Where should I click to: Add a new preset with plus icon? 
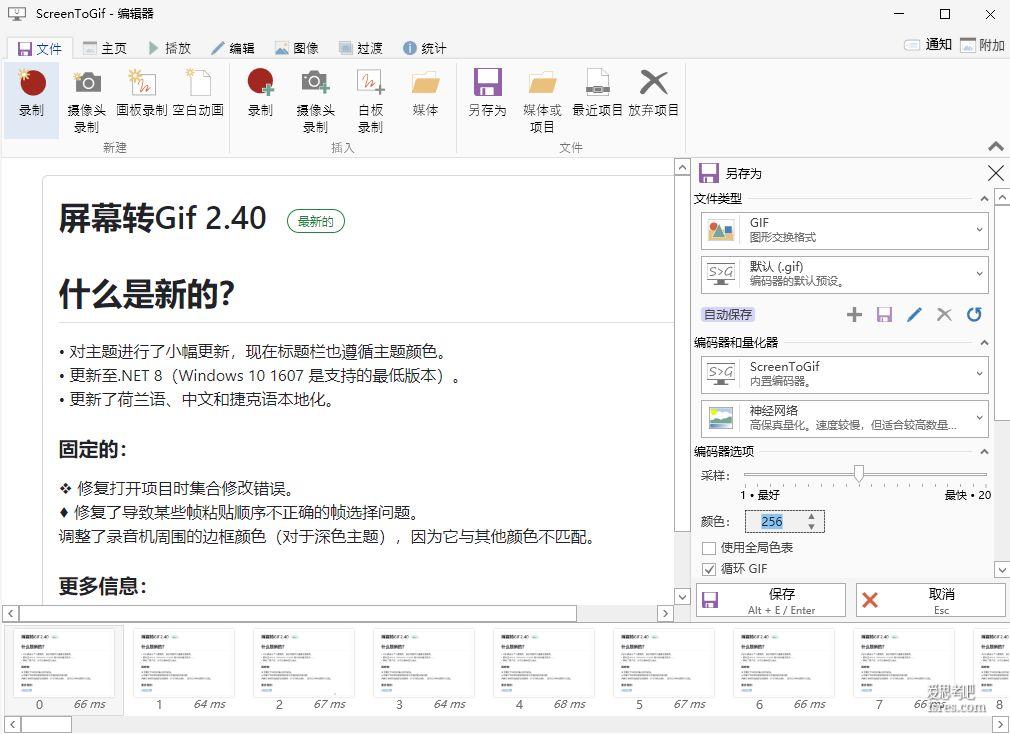coord(854,314)
